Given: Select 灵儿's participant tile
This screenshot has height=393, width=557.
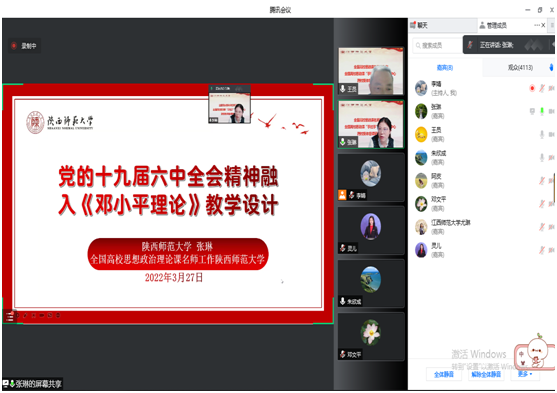Looking at the screenshot, I should point(371,230).
